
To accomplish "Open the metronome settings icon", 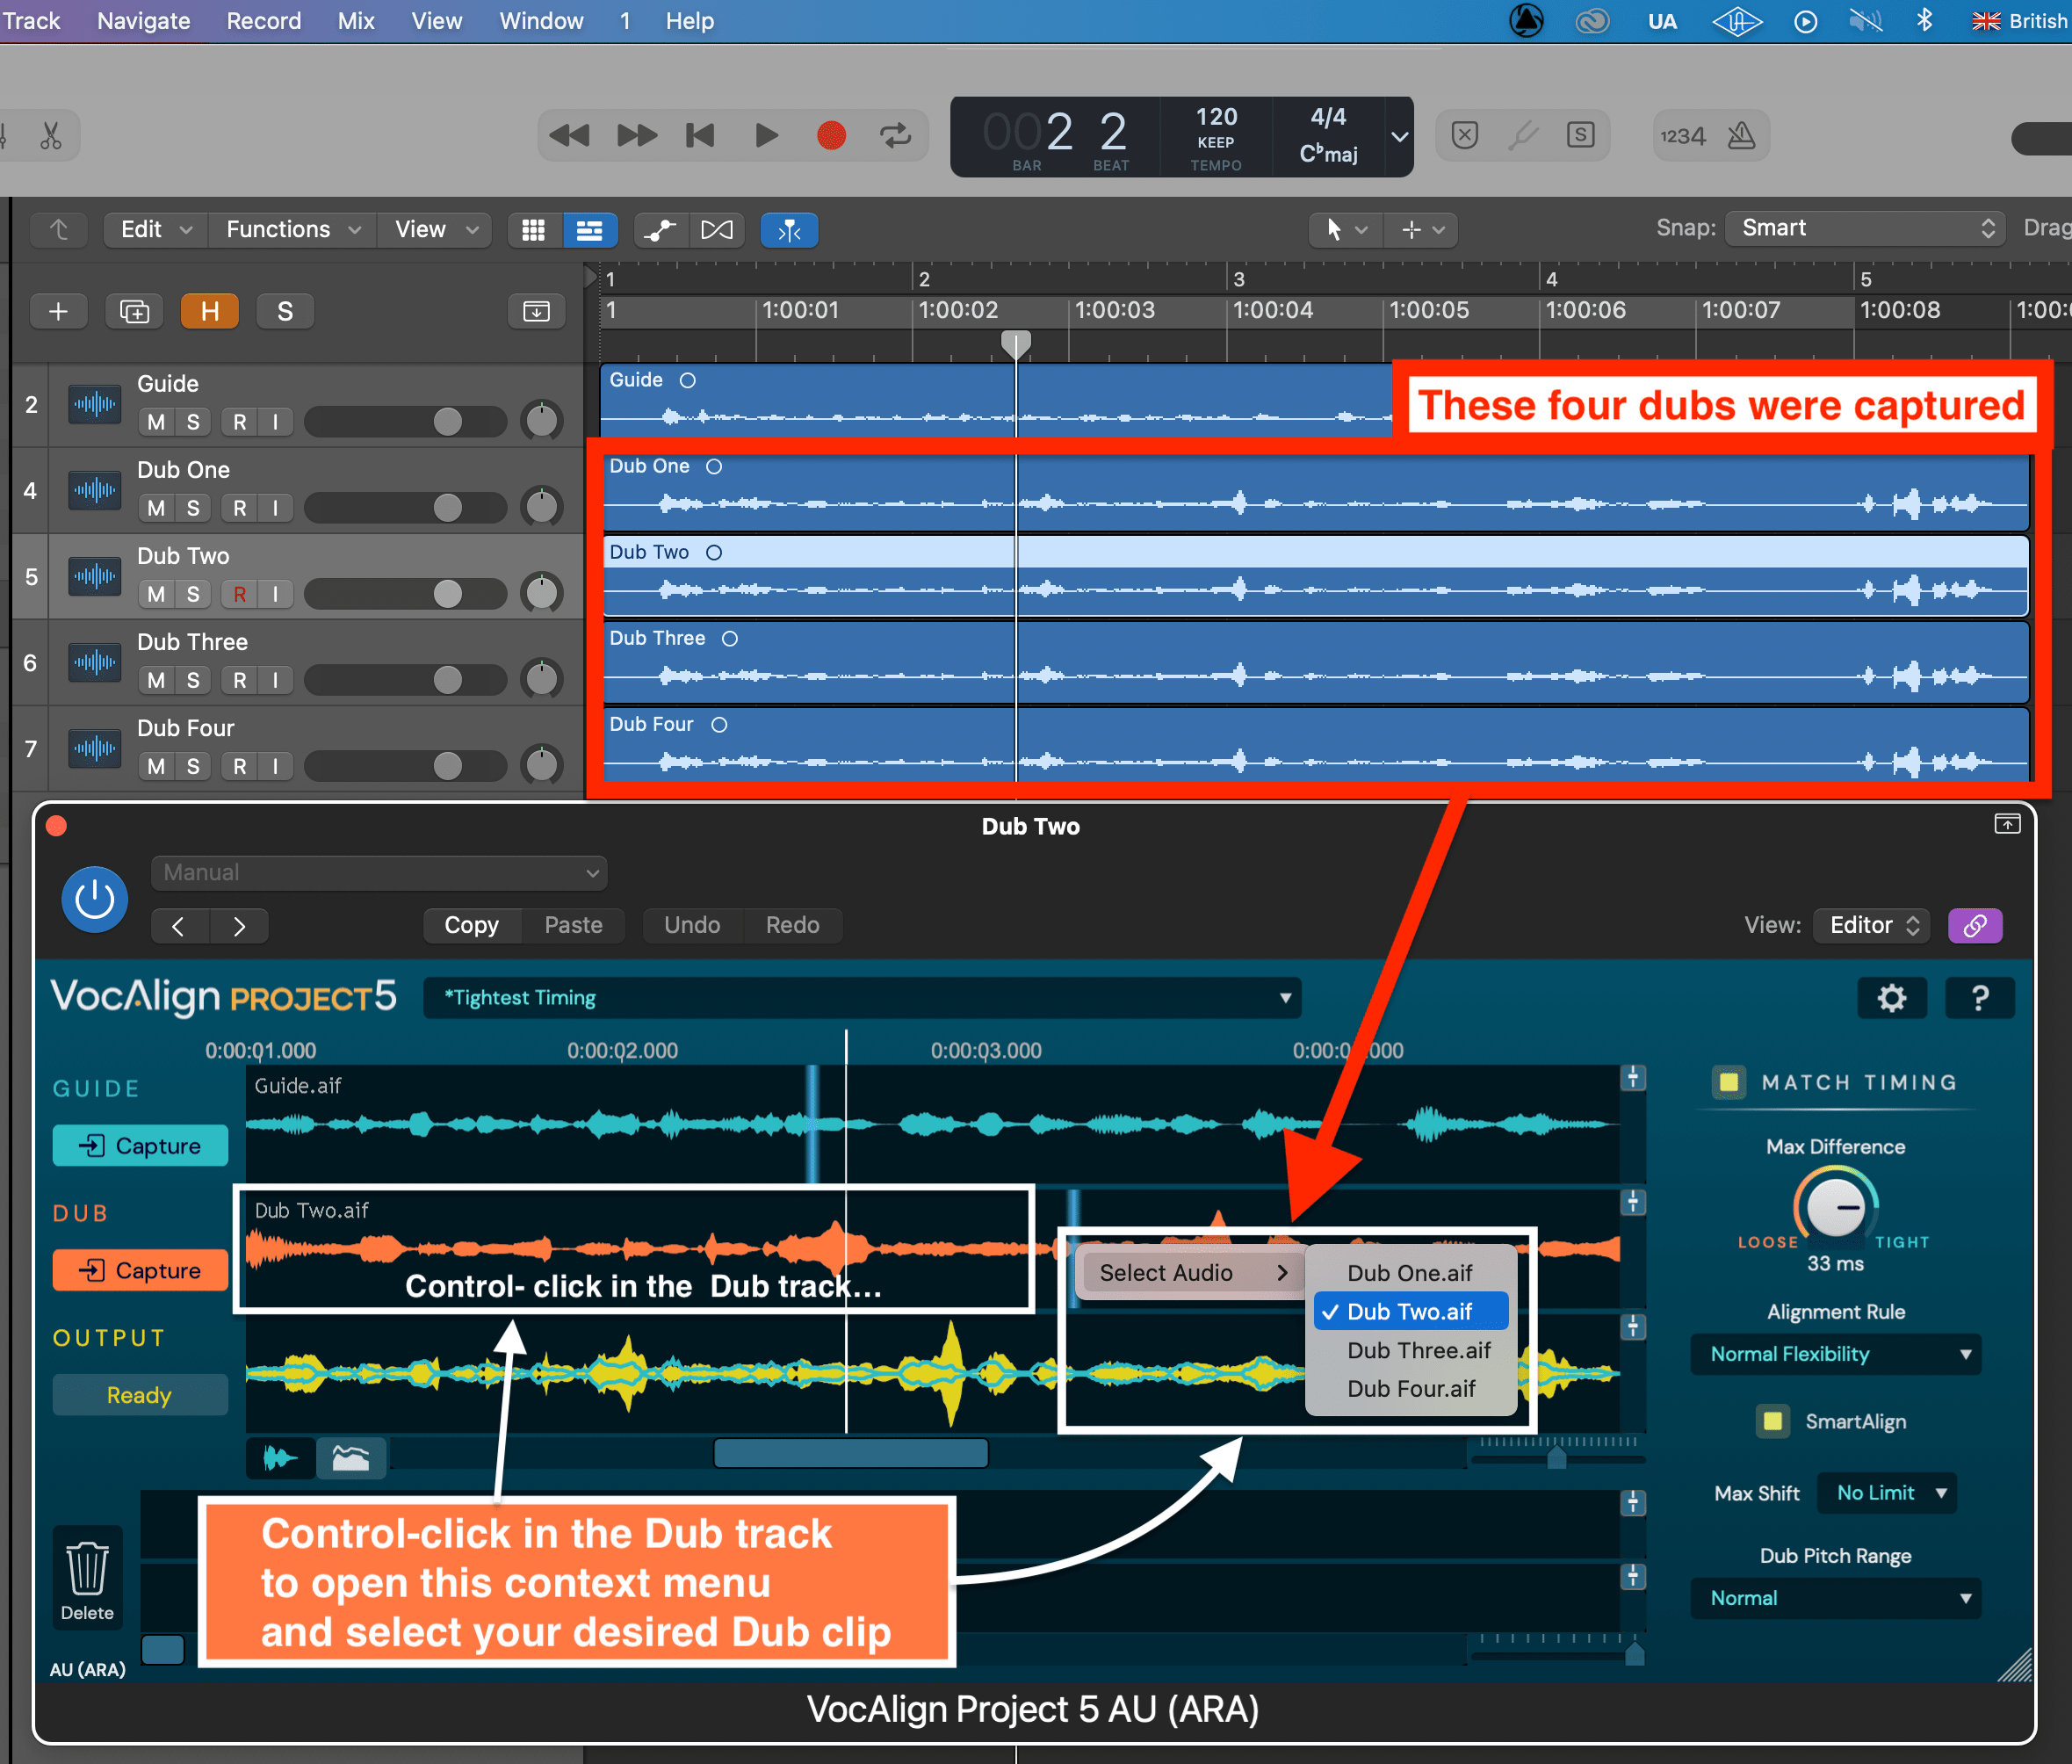I will point(1740,135).
